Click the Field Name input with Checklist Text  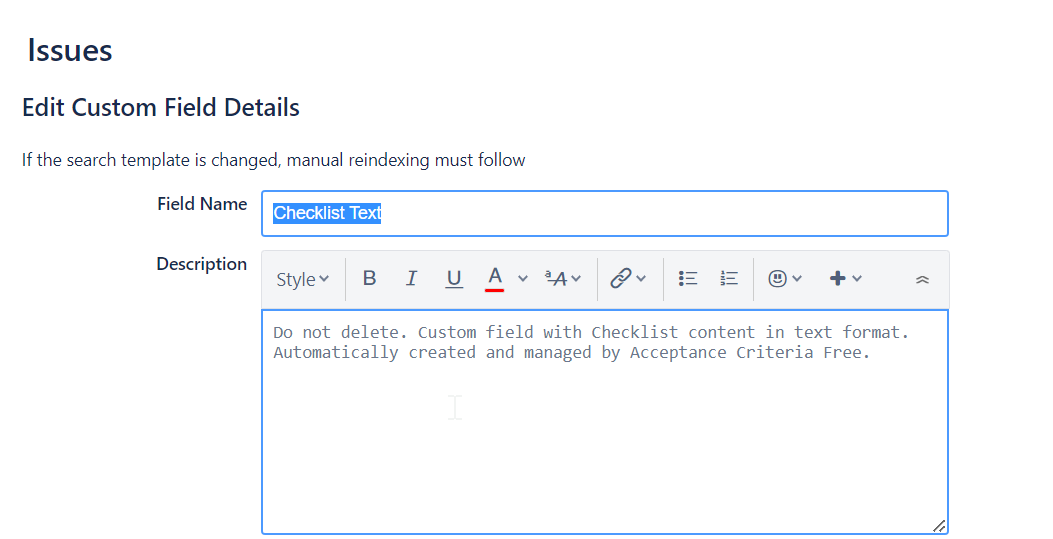604,213
